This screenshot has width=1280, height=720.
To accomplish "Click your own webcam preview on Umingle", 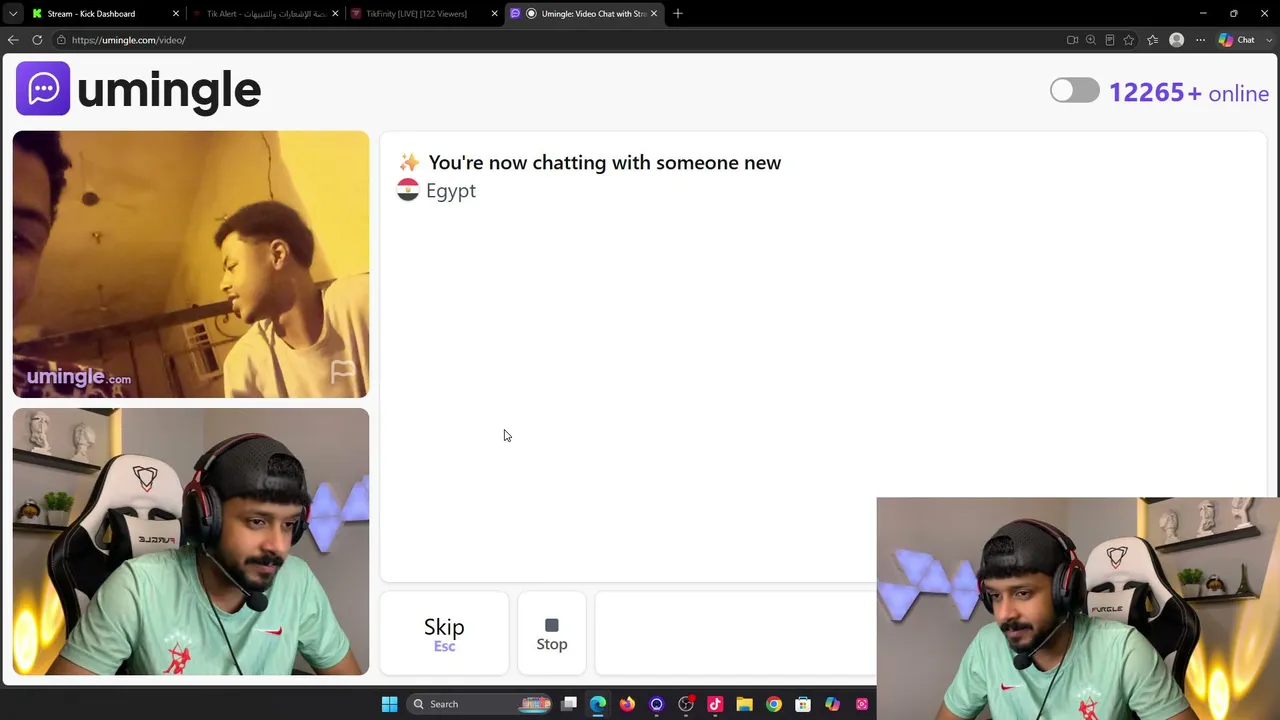I will point(191,541).
